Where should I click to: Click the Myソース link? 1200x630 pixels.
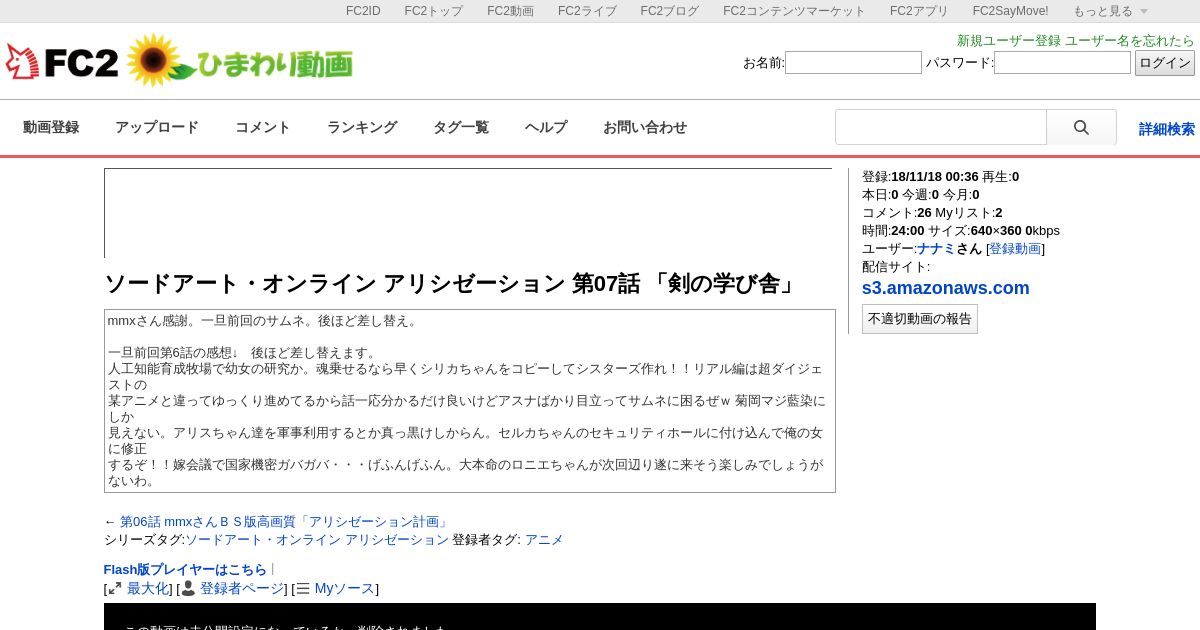[x=345, y=589]
